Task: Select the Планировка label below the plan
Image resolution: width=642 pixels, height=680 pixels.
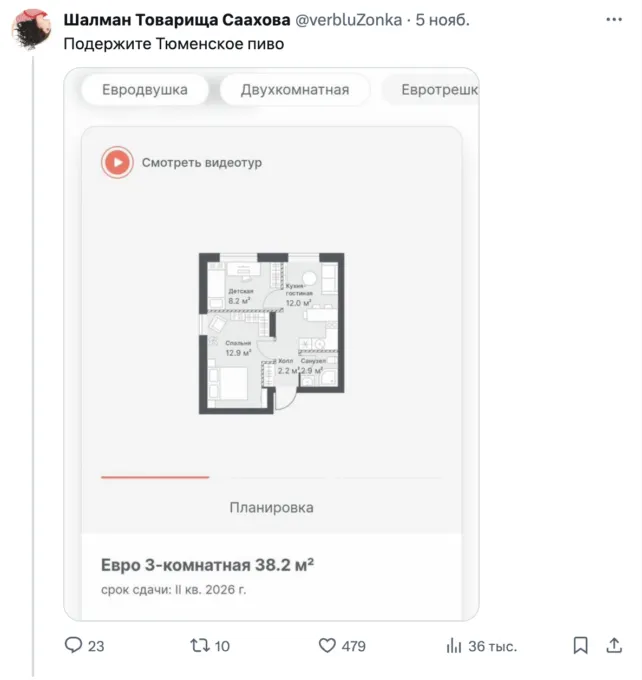Action: [x=271, y=507]
